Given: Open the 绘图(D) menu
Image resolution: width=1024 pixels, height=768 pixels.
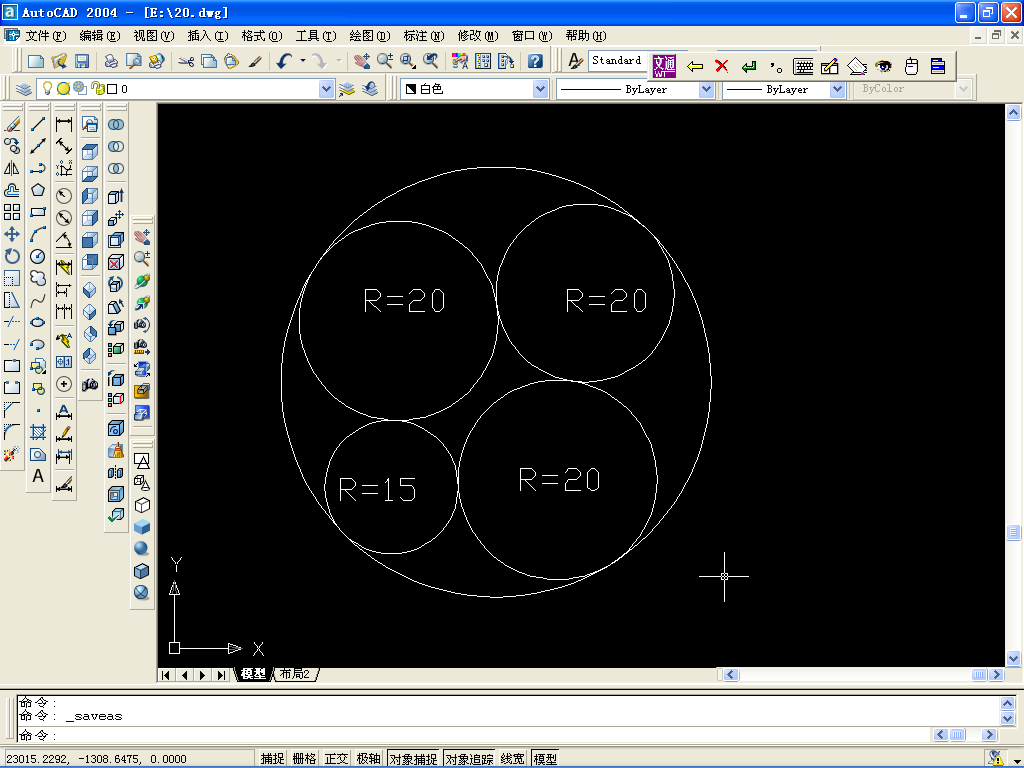Looking at the screenshot, I should point(369,36).
